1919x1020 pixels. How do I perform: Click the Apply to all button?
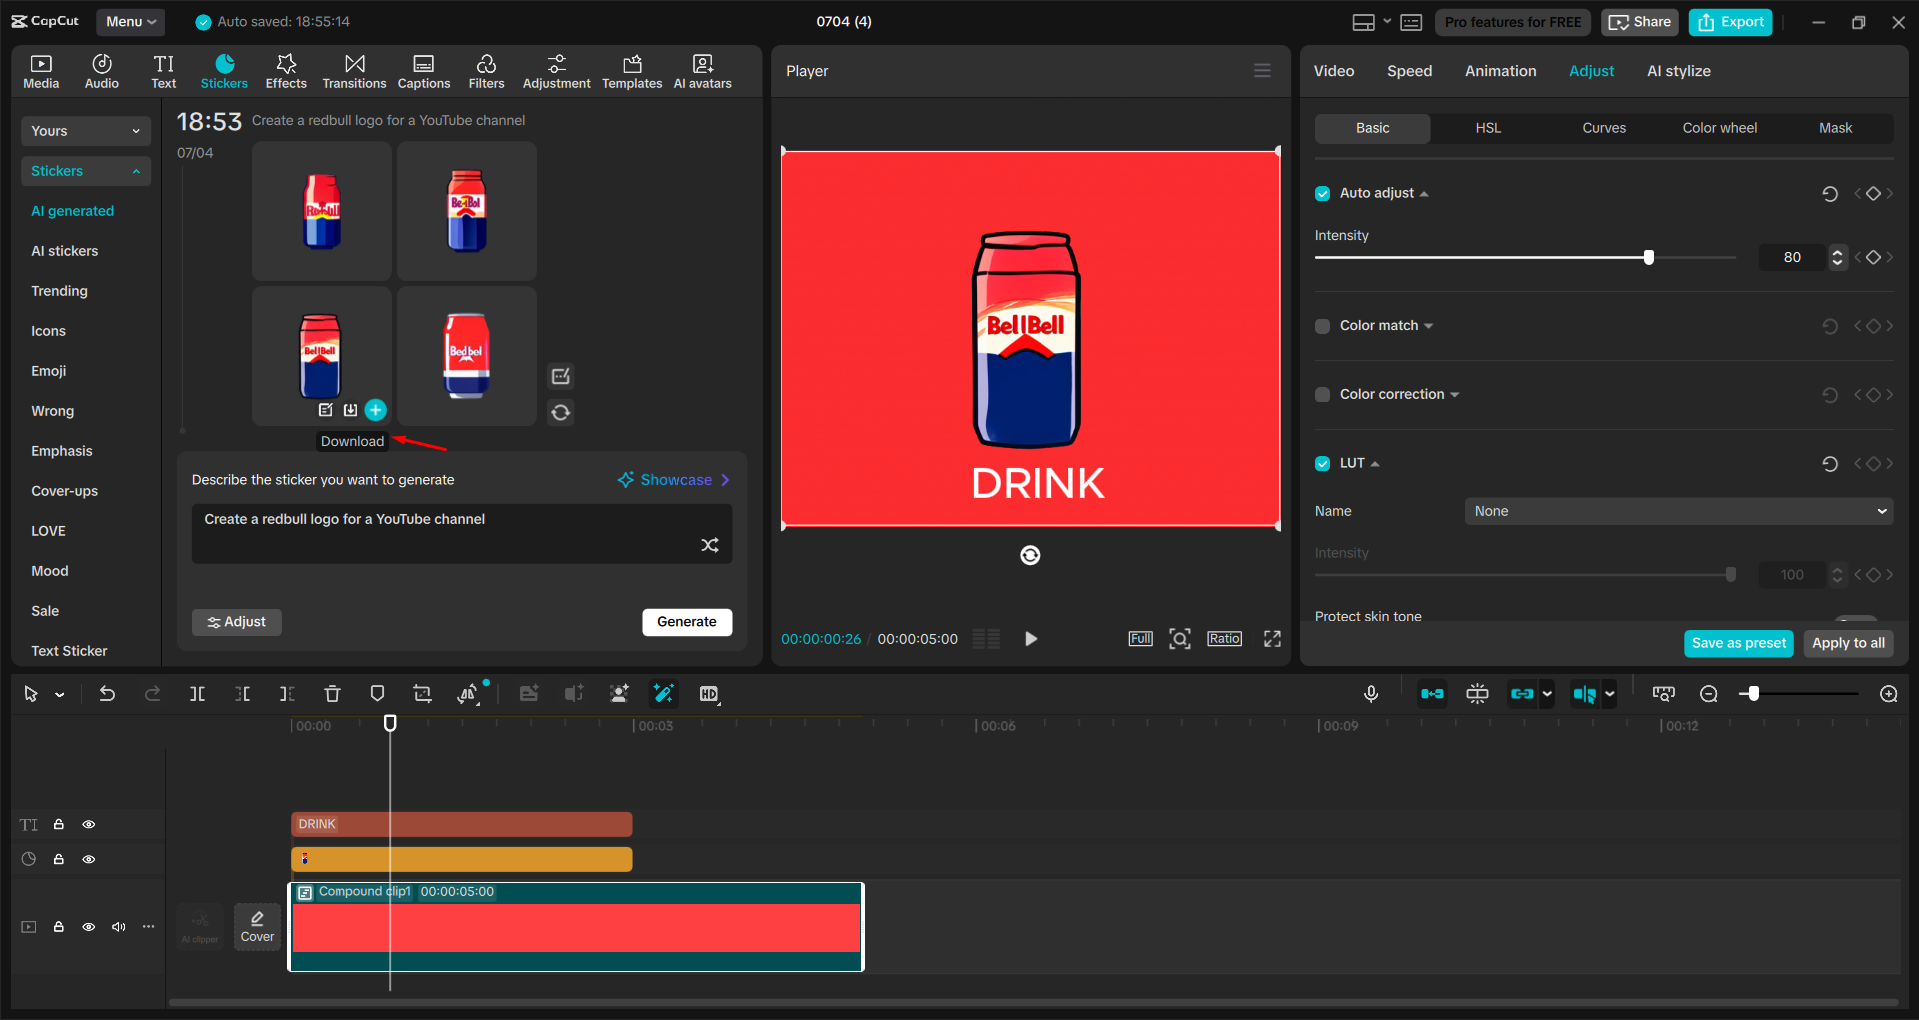click(1847, 643)
